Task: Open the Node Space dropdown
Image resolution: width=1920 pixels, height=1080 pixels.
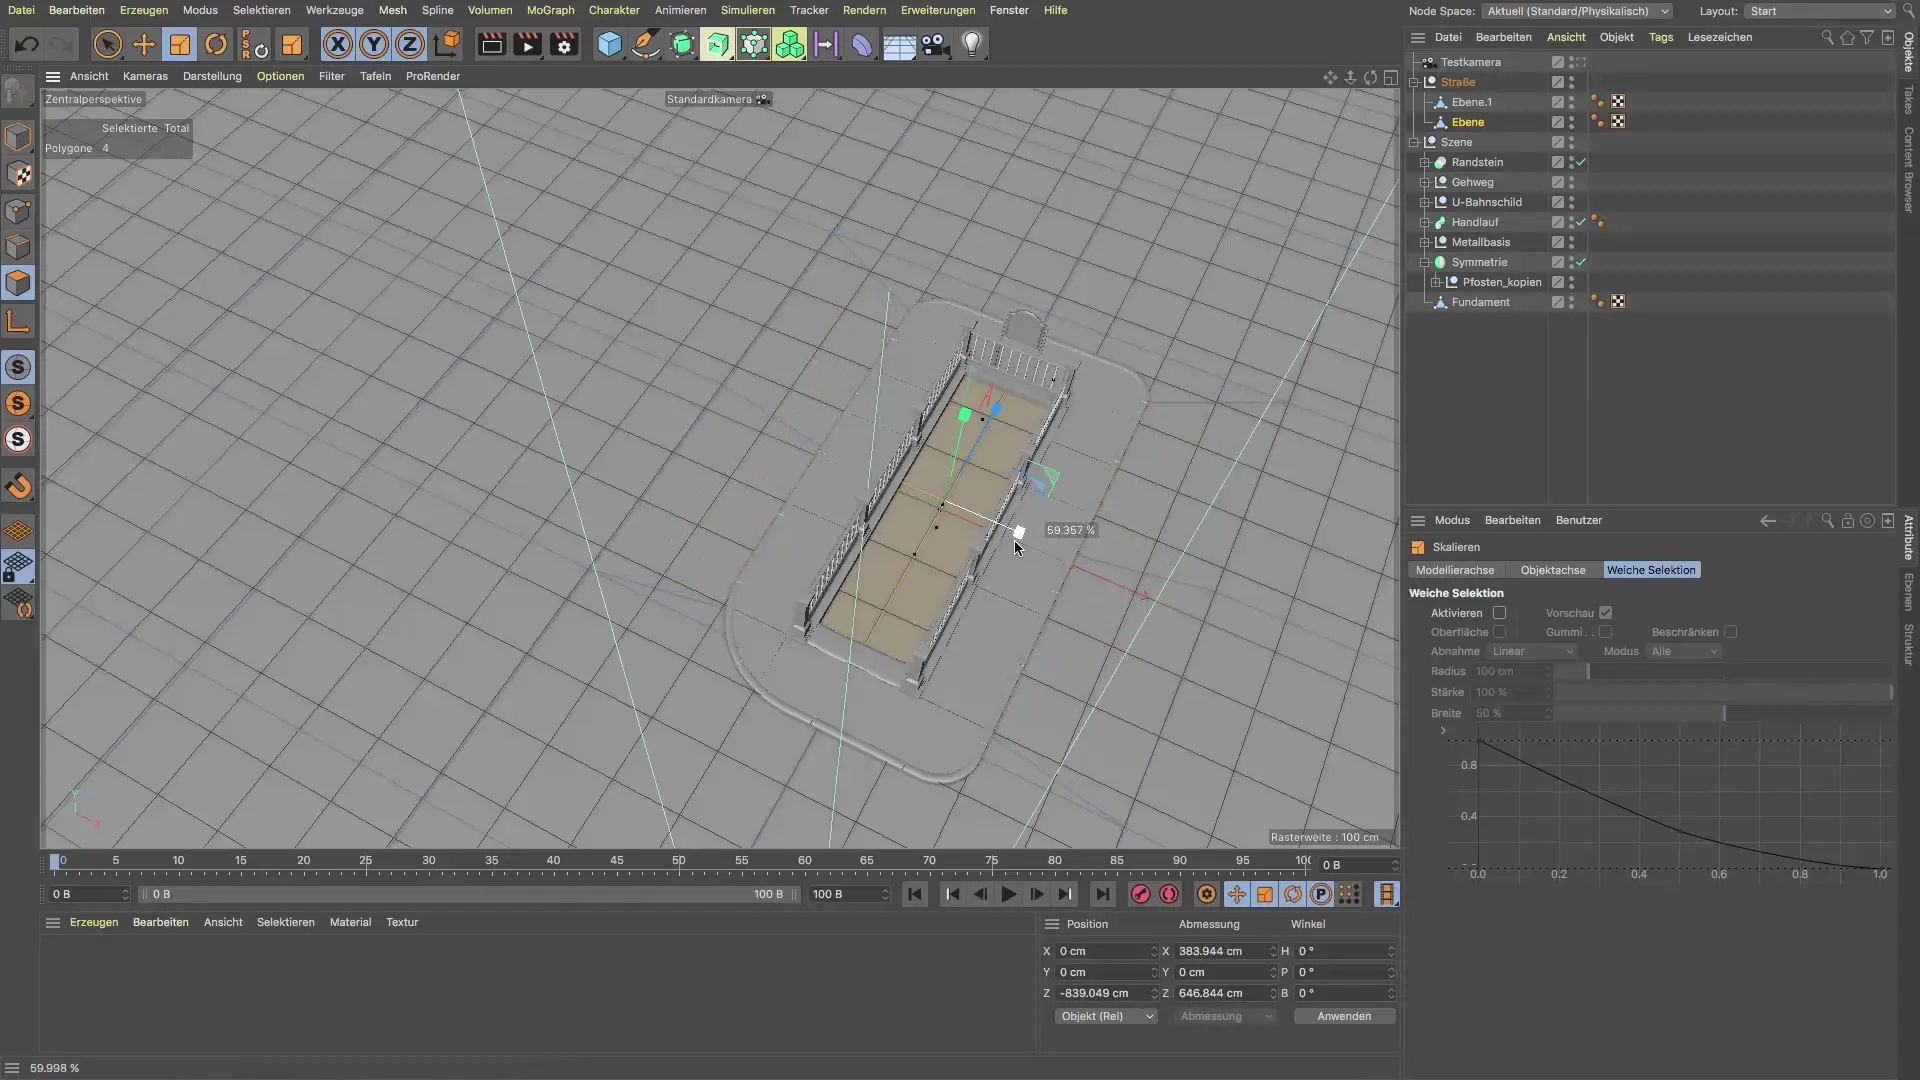Action: click(x=1577, y=11)
